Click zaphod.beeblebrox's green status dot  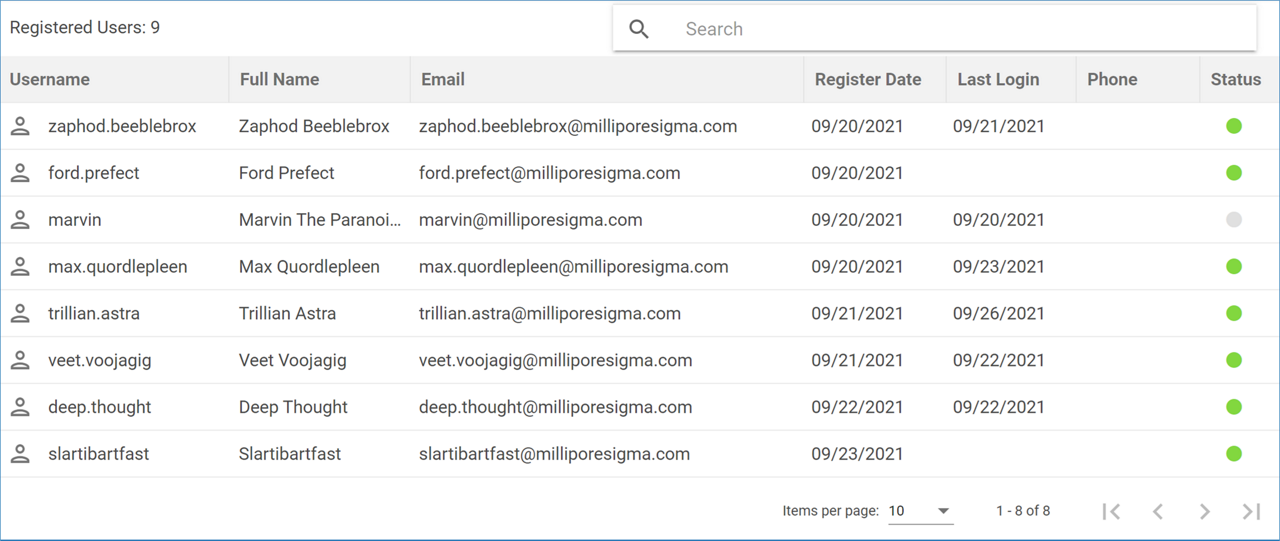(1234, 126)
